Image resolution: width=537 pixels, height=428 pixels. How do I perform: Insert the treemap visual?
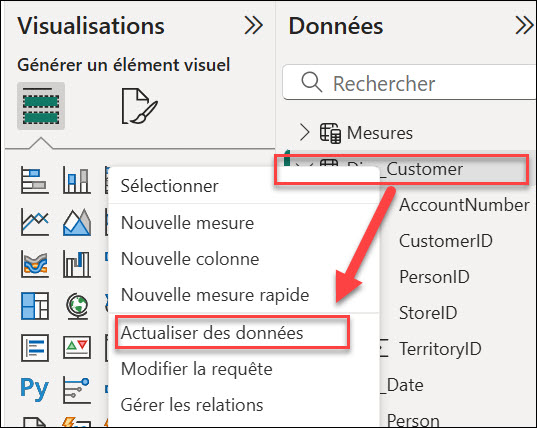coord(35,306)
